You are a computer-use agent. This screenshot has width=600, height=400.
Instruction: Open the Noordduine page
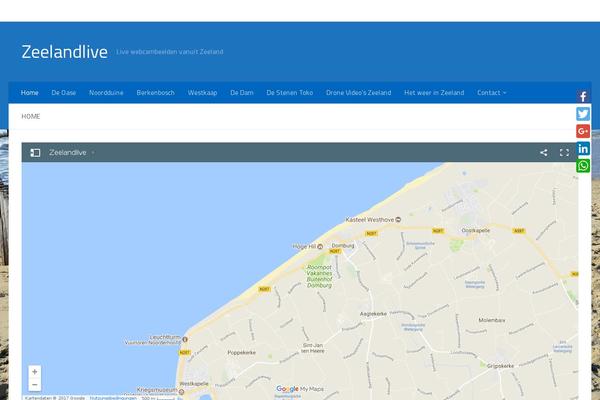(x=106, y=93)
